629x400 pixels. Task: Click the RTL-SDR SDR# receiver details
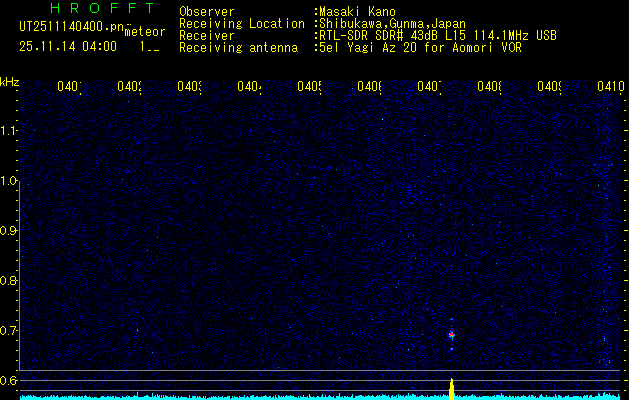[x=438, y=36]
